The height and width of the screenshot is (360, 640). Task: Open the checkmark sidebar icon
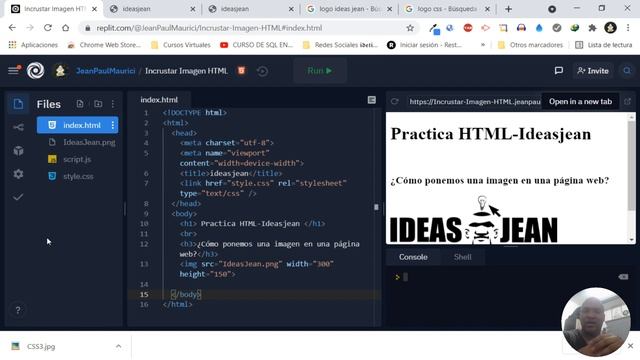tap(18, 197)
